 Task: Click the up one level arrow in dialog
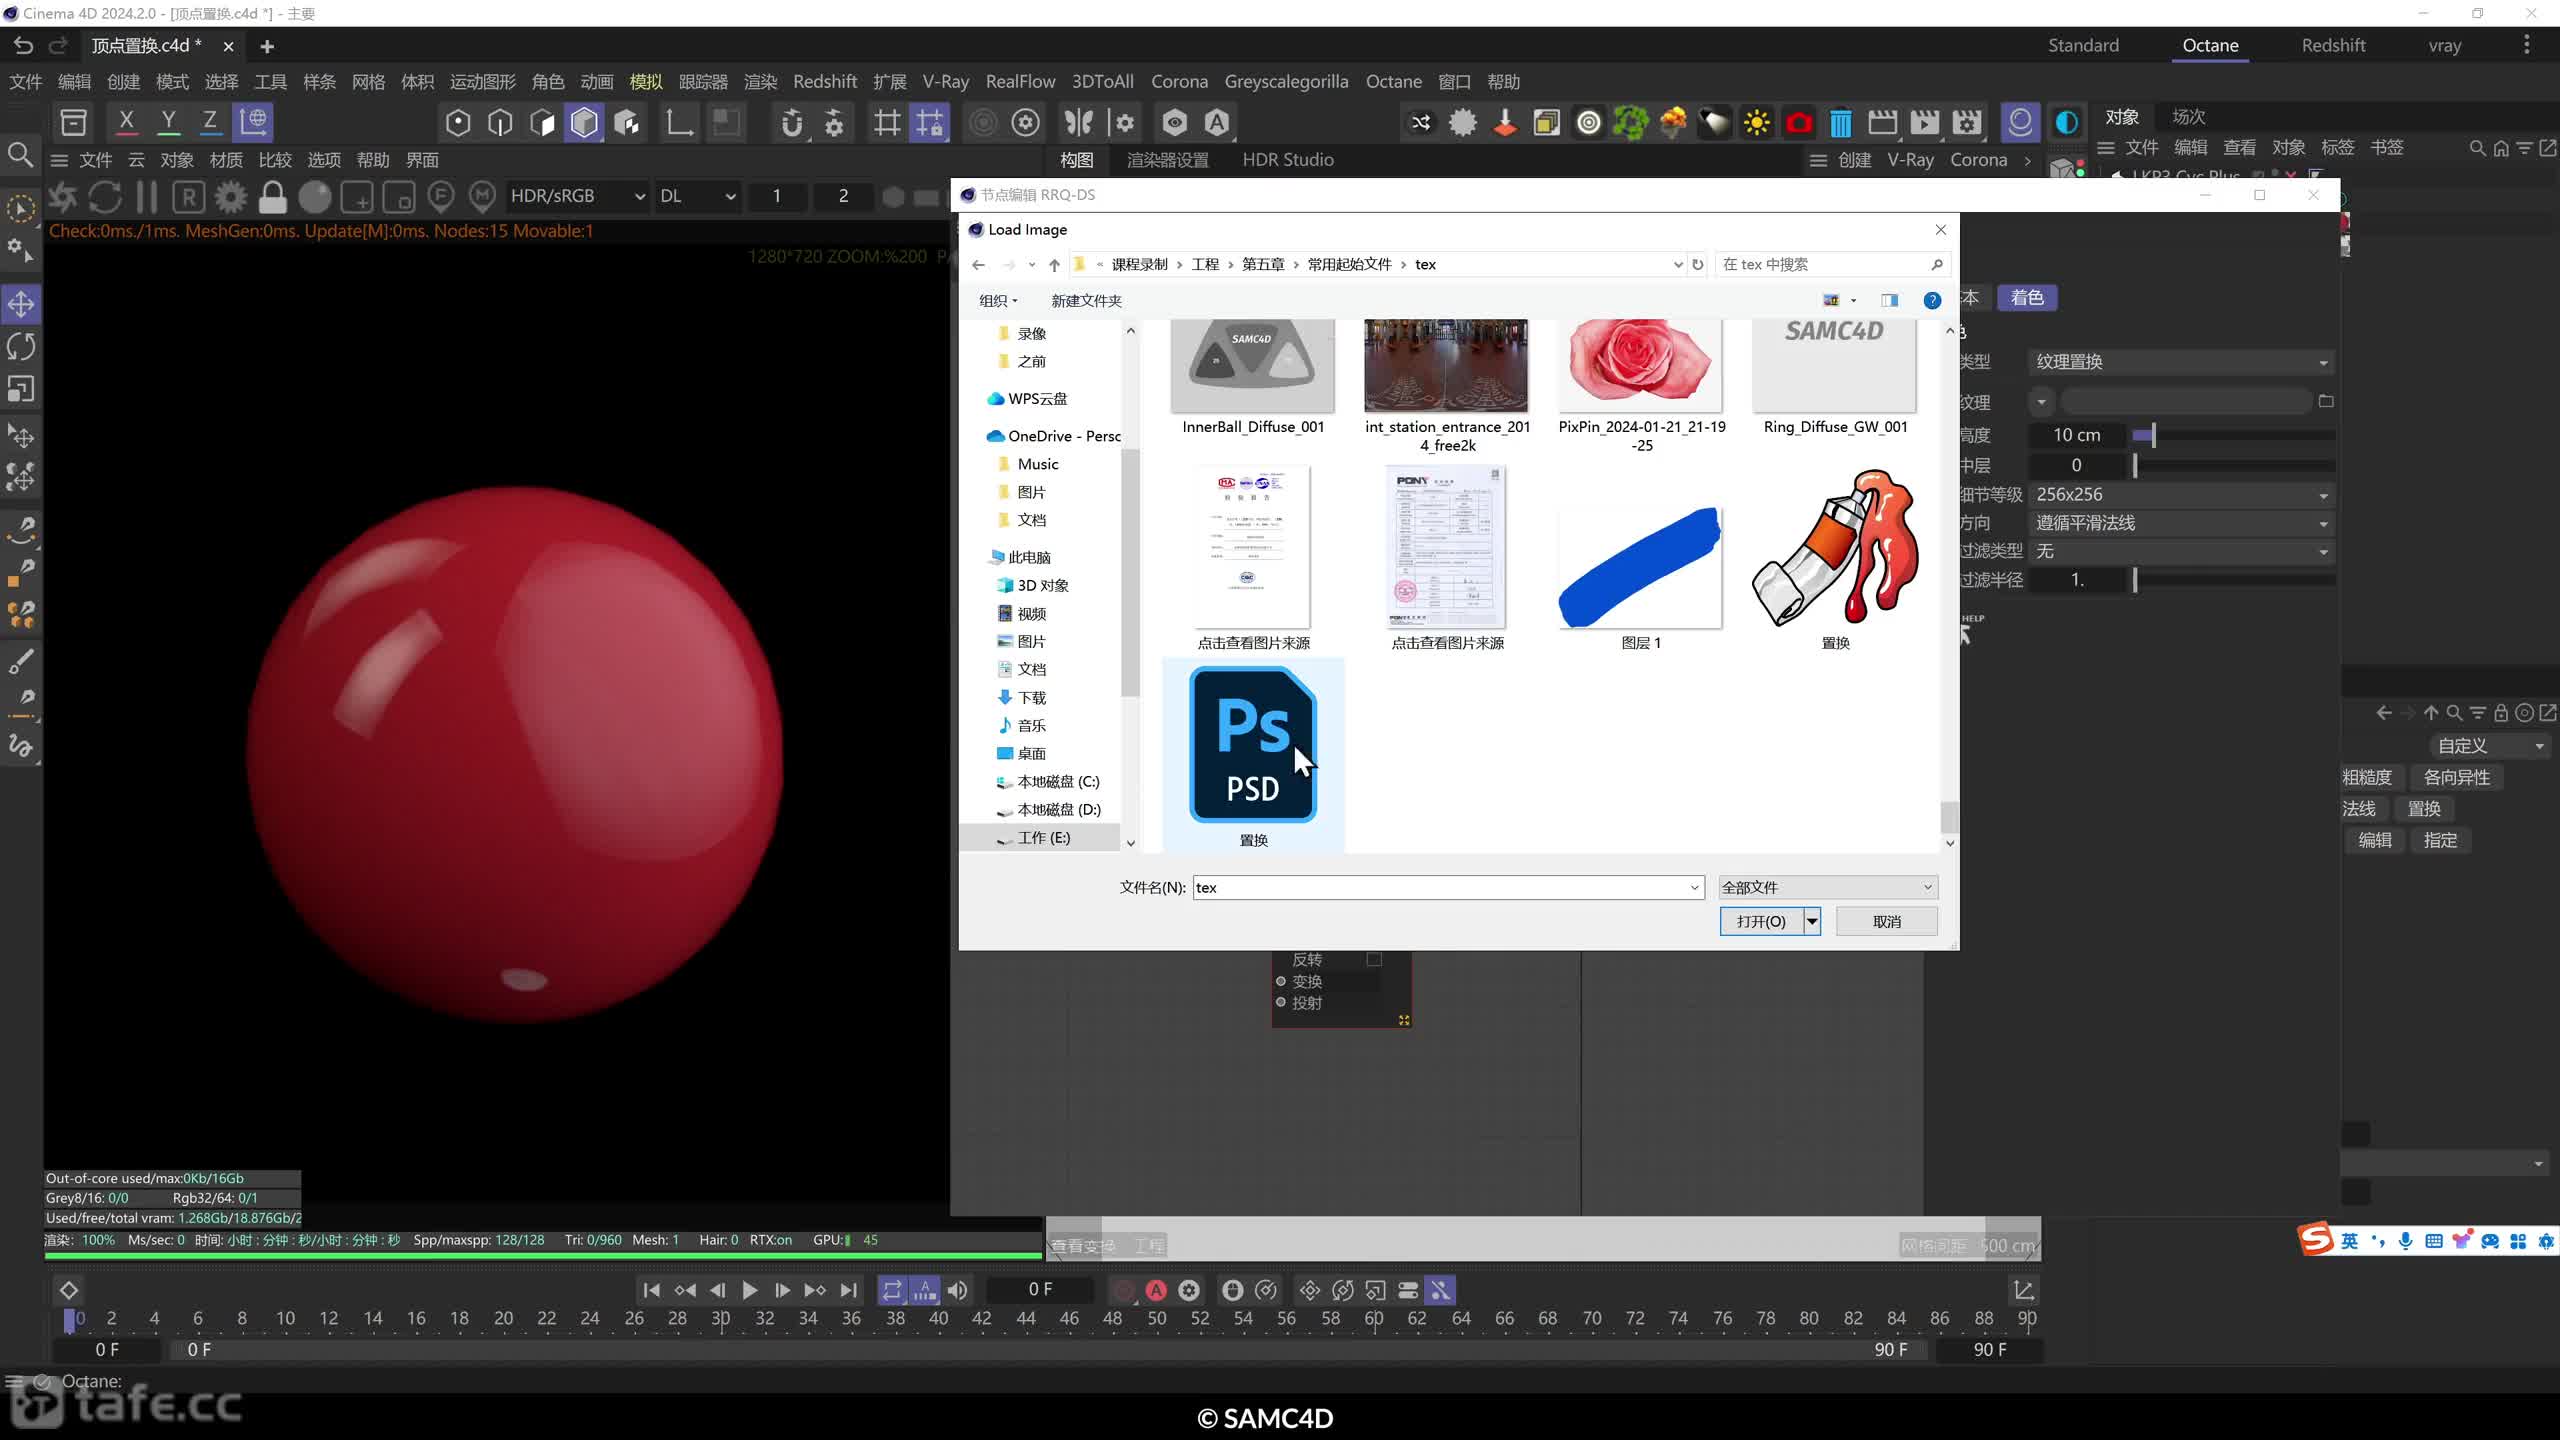tap(1054, 264)
